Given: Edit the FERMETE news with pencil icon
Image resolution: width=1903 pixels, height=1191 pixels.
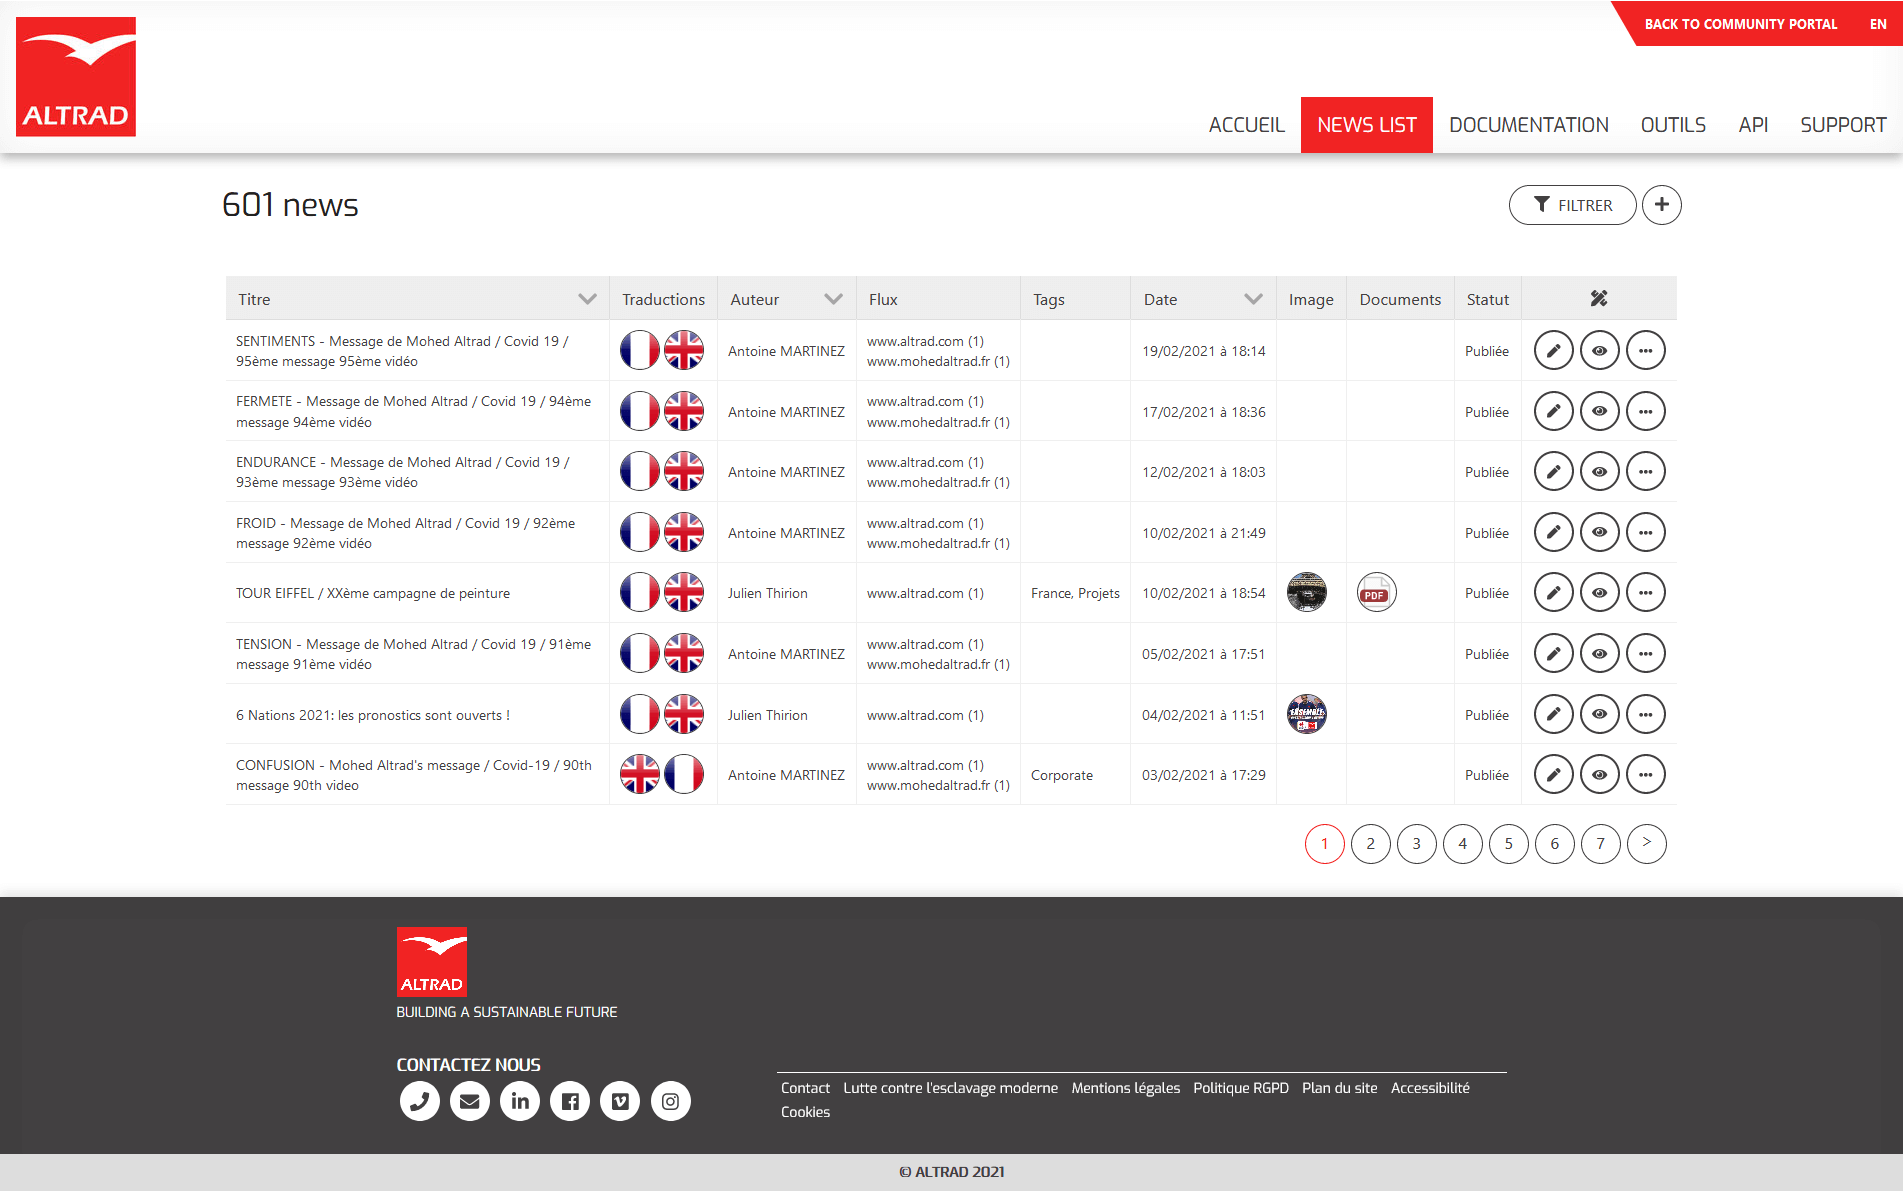Looking at the screenshot, I should tap(1553, 411).
